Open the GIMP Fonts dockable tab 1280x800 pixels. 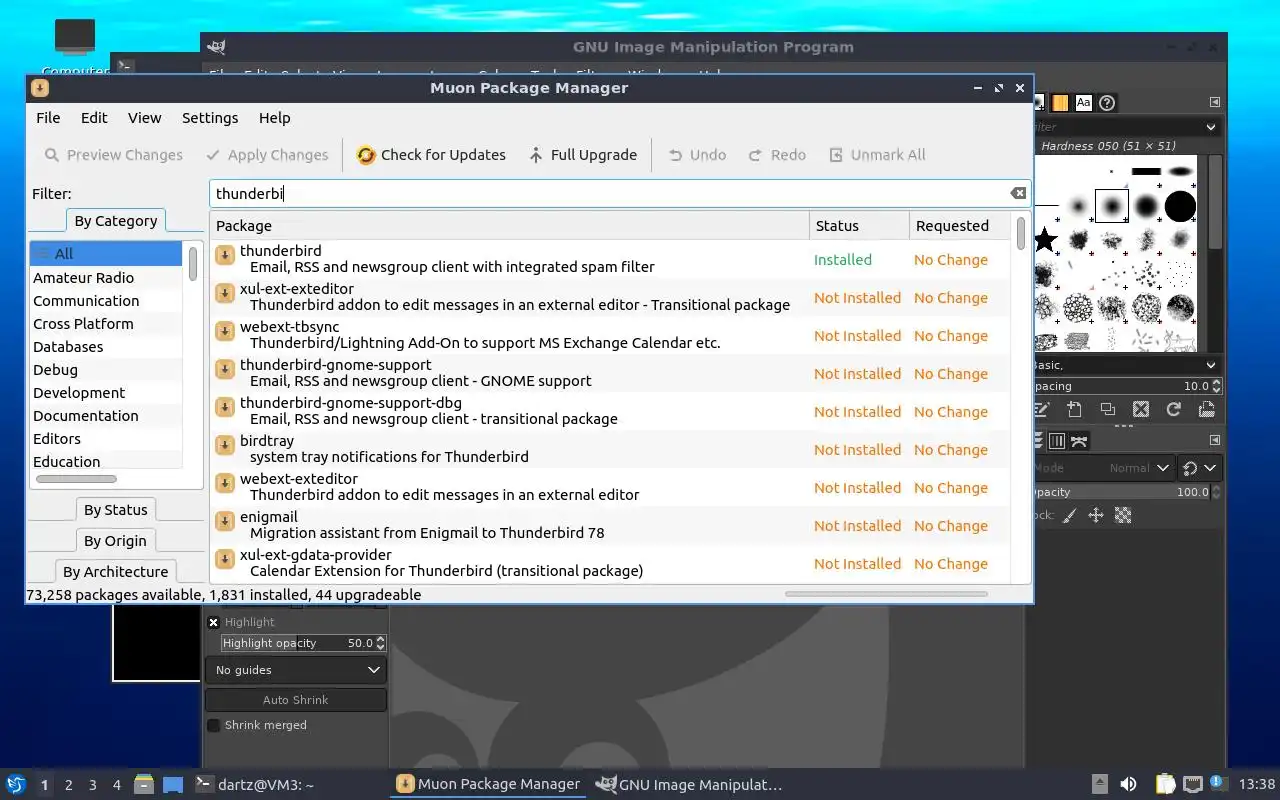pos(1083,103)
